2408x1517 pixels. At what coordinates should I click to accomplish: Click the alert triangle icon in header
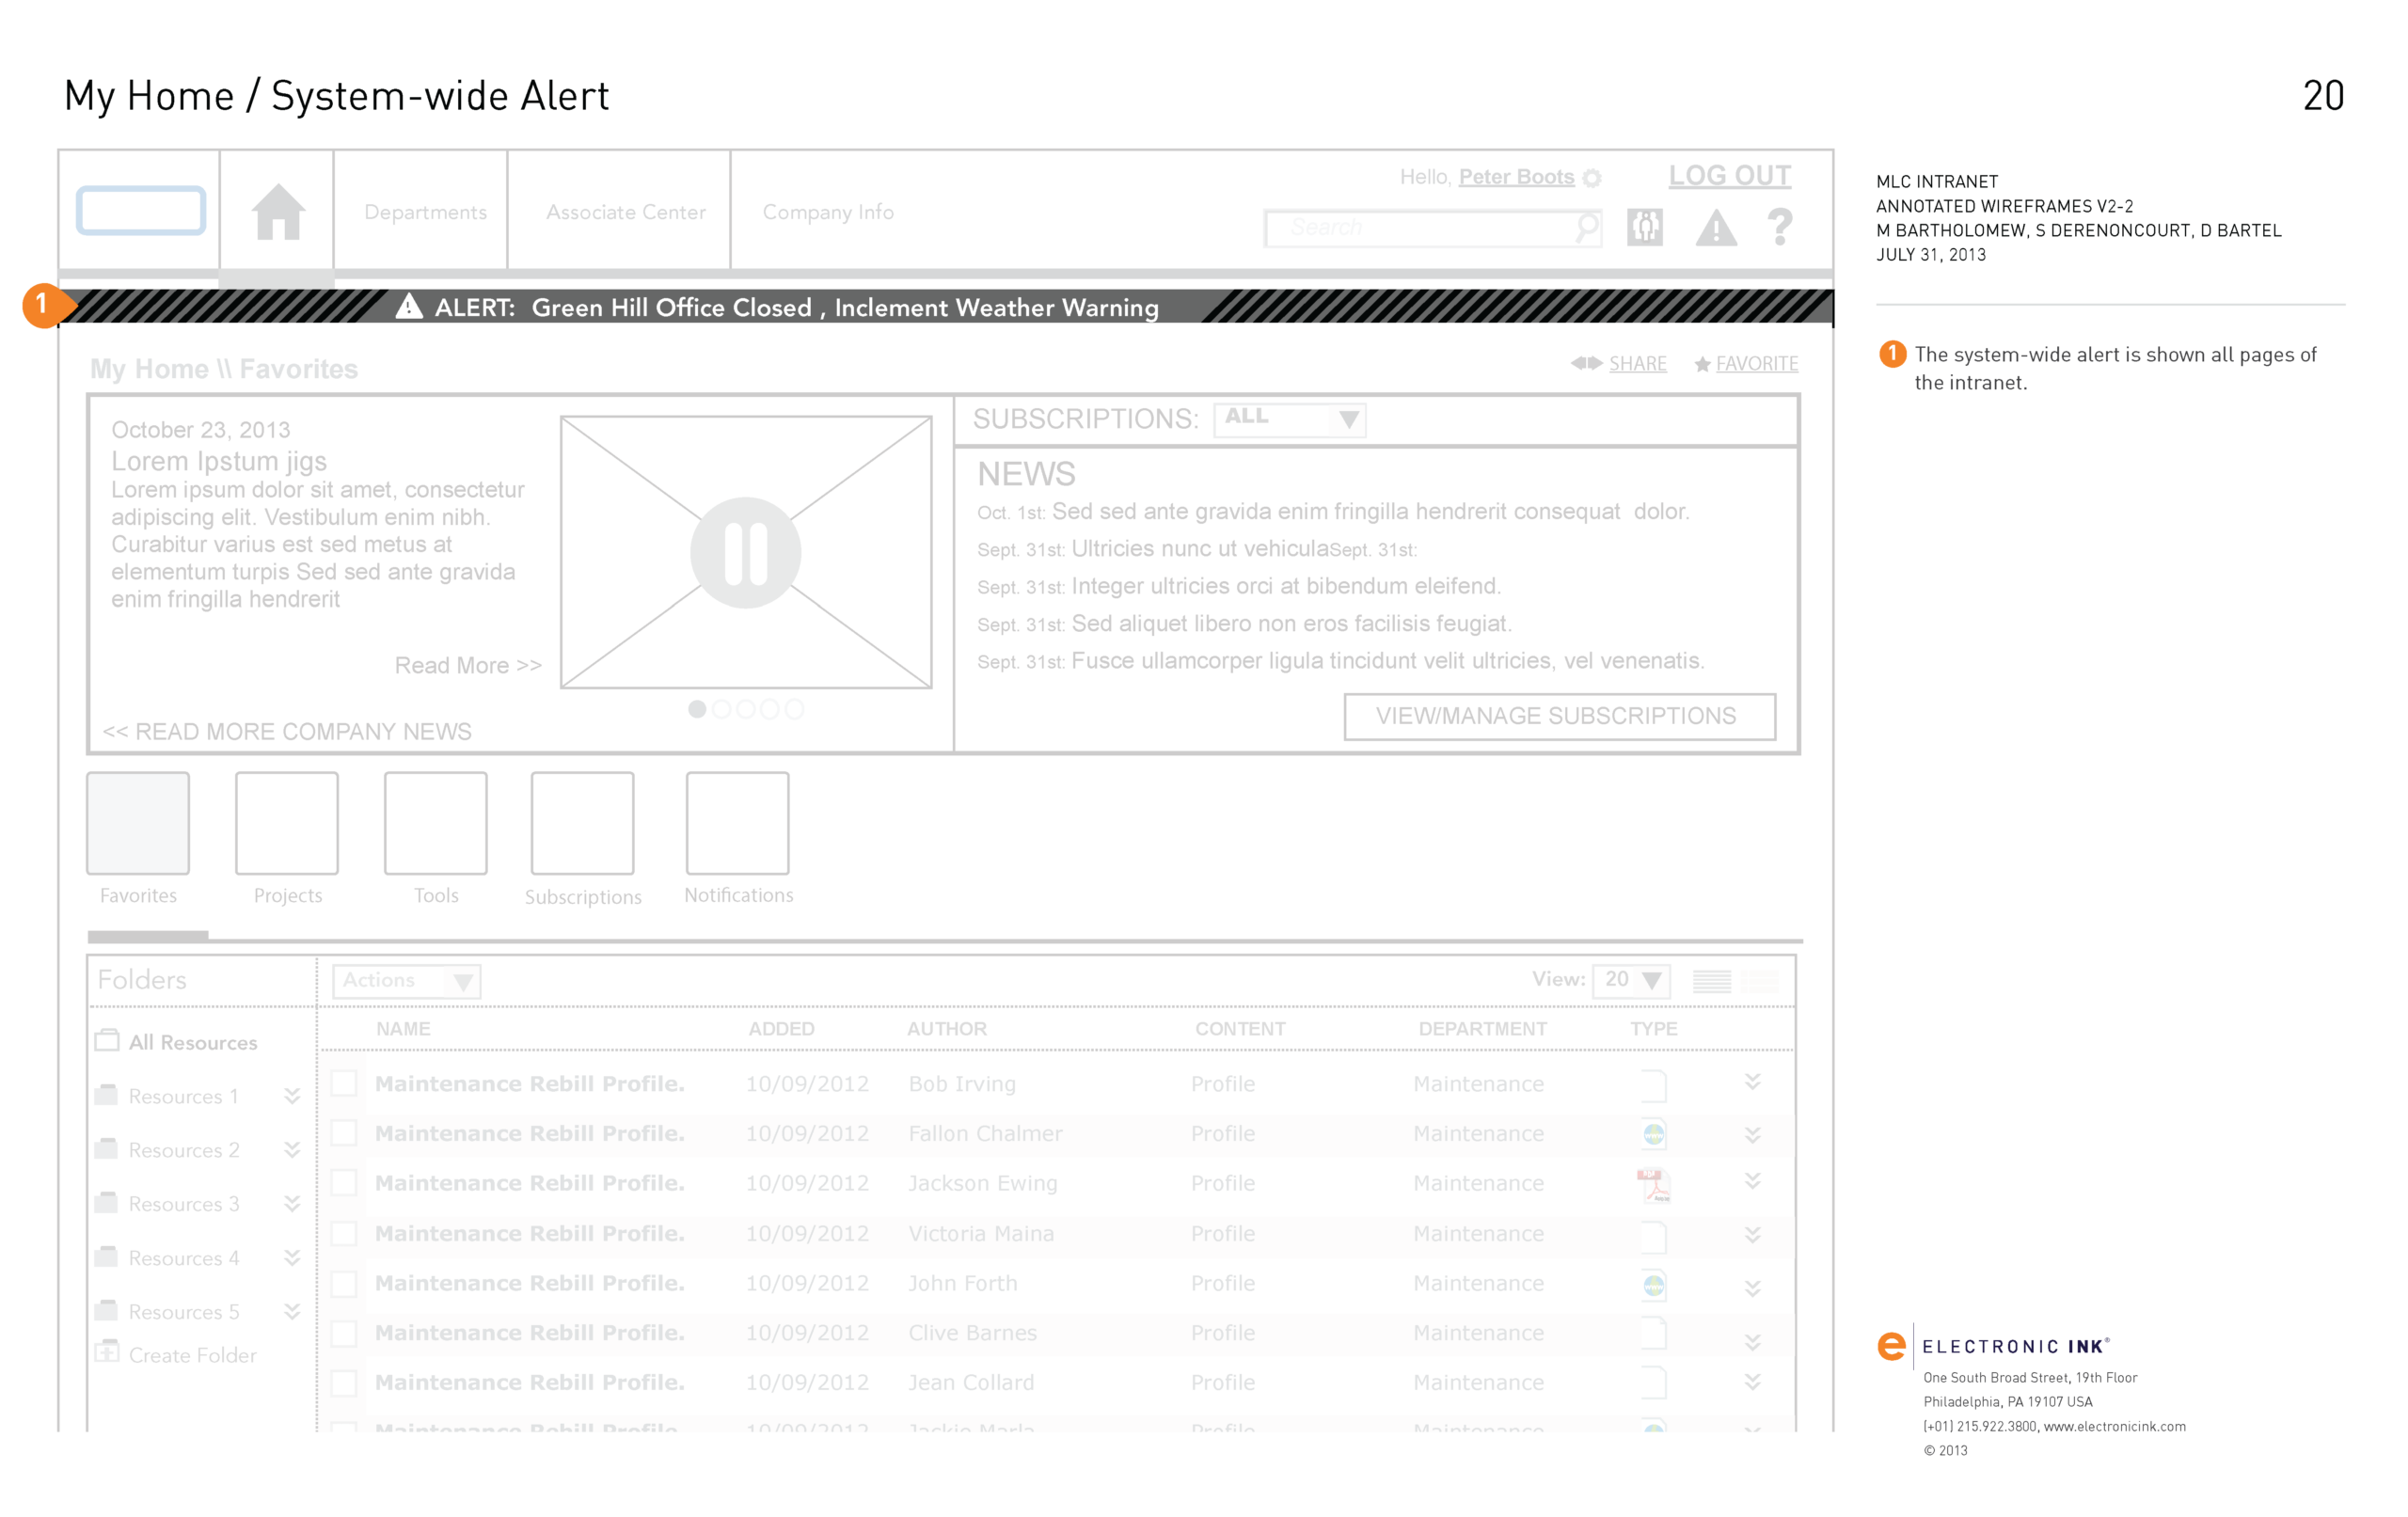(1715, 228)
